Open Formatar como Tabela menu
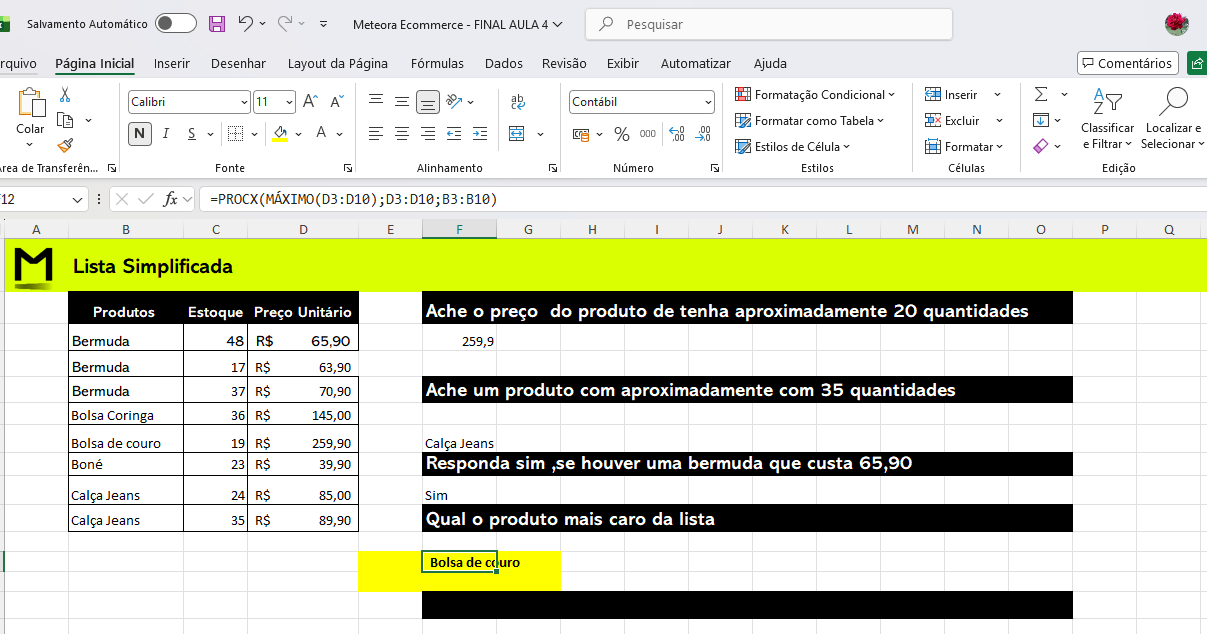The image size is (1207, 634). pos(811,121)
